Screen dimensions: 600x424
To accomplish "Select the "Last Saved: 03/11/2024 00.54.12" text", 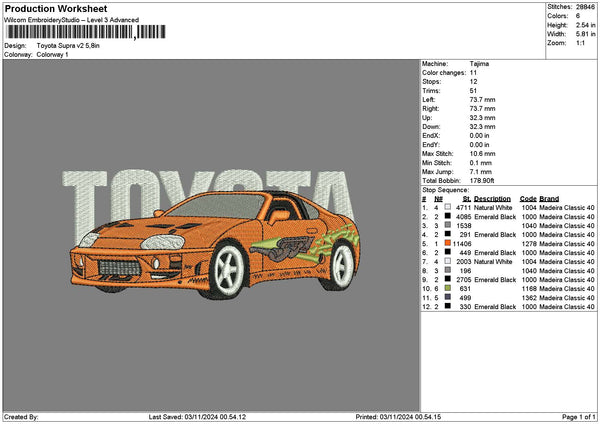I will (197, 417).
